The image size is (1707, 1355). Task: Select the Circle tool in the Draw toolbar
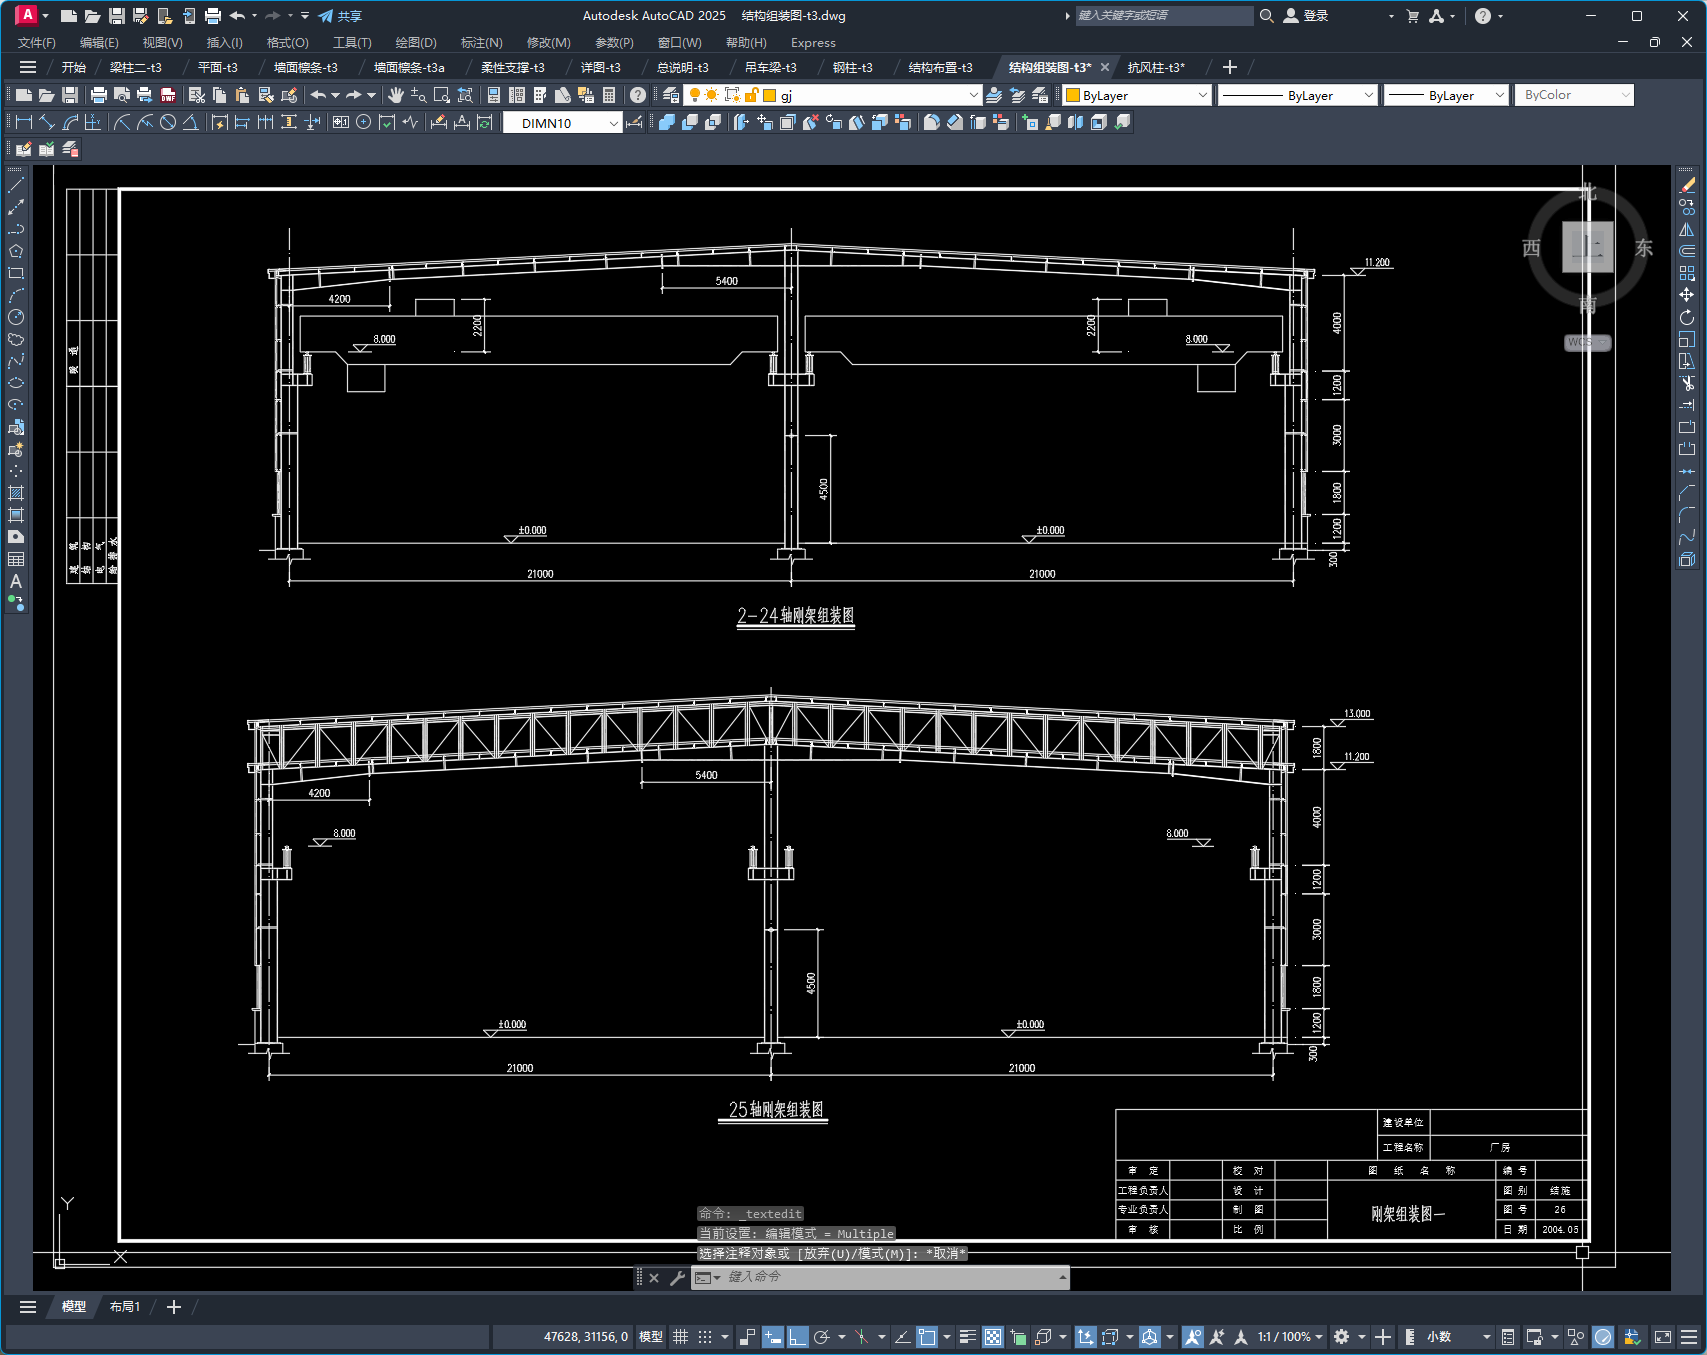(x=16, y=317)
